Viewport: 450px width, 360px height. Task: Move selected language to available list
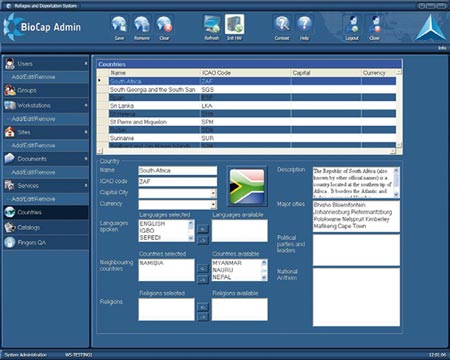click(203, 240)
